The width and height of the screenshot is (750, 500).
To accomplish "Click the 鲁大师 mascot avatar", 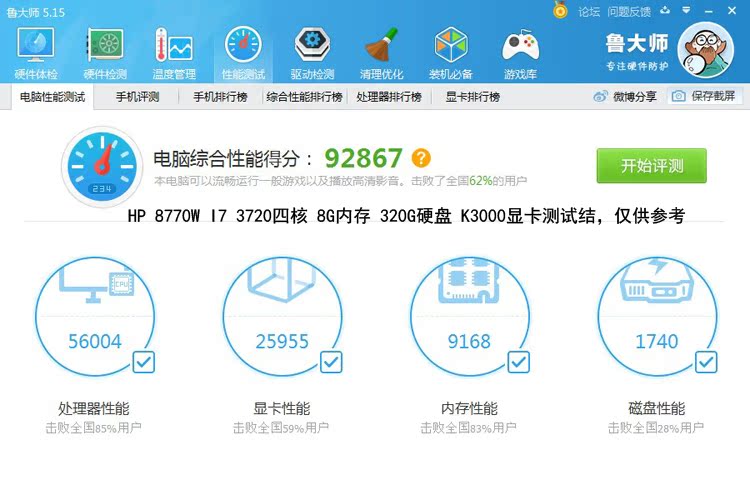I will click(706, 50).
